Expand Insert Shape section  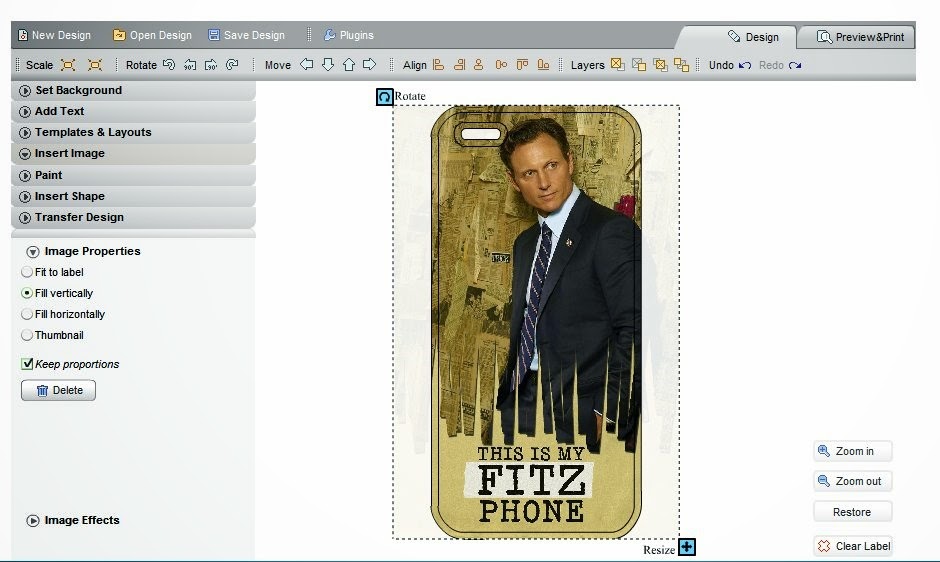pos(133,196)
